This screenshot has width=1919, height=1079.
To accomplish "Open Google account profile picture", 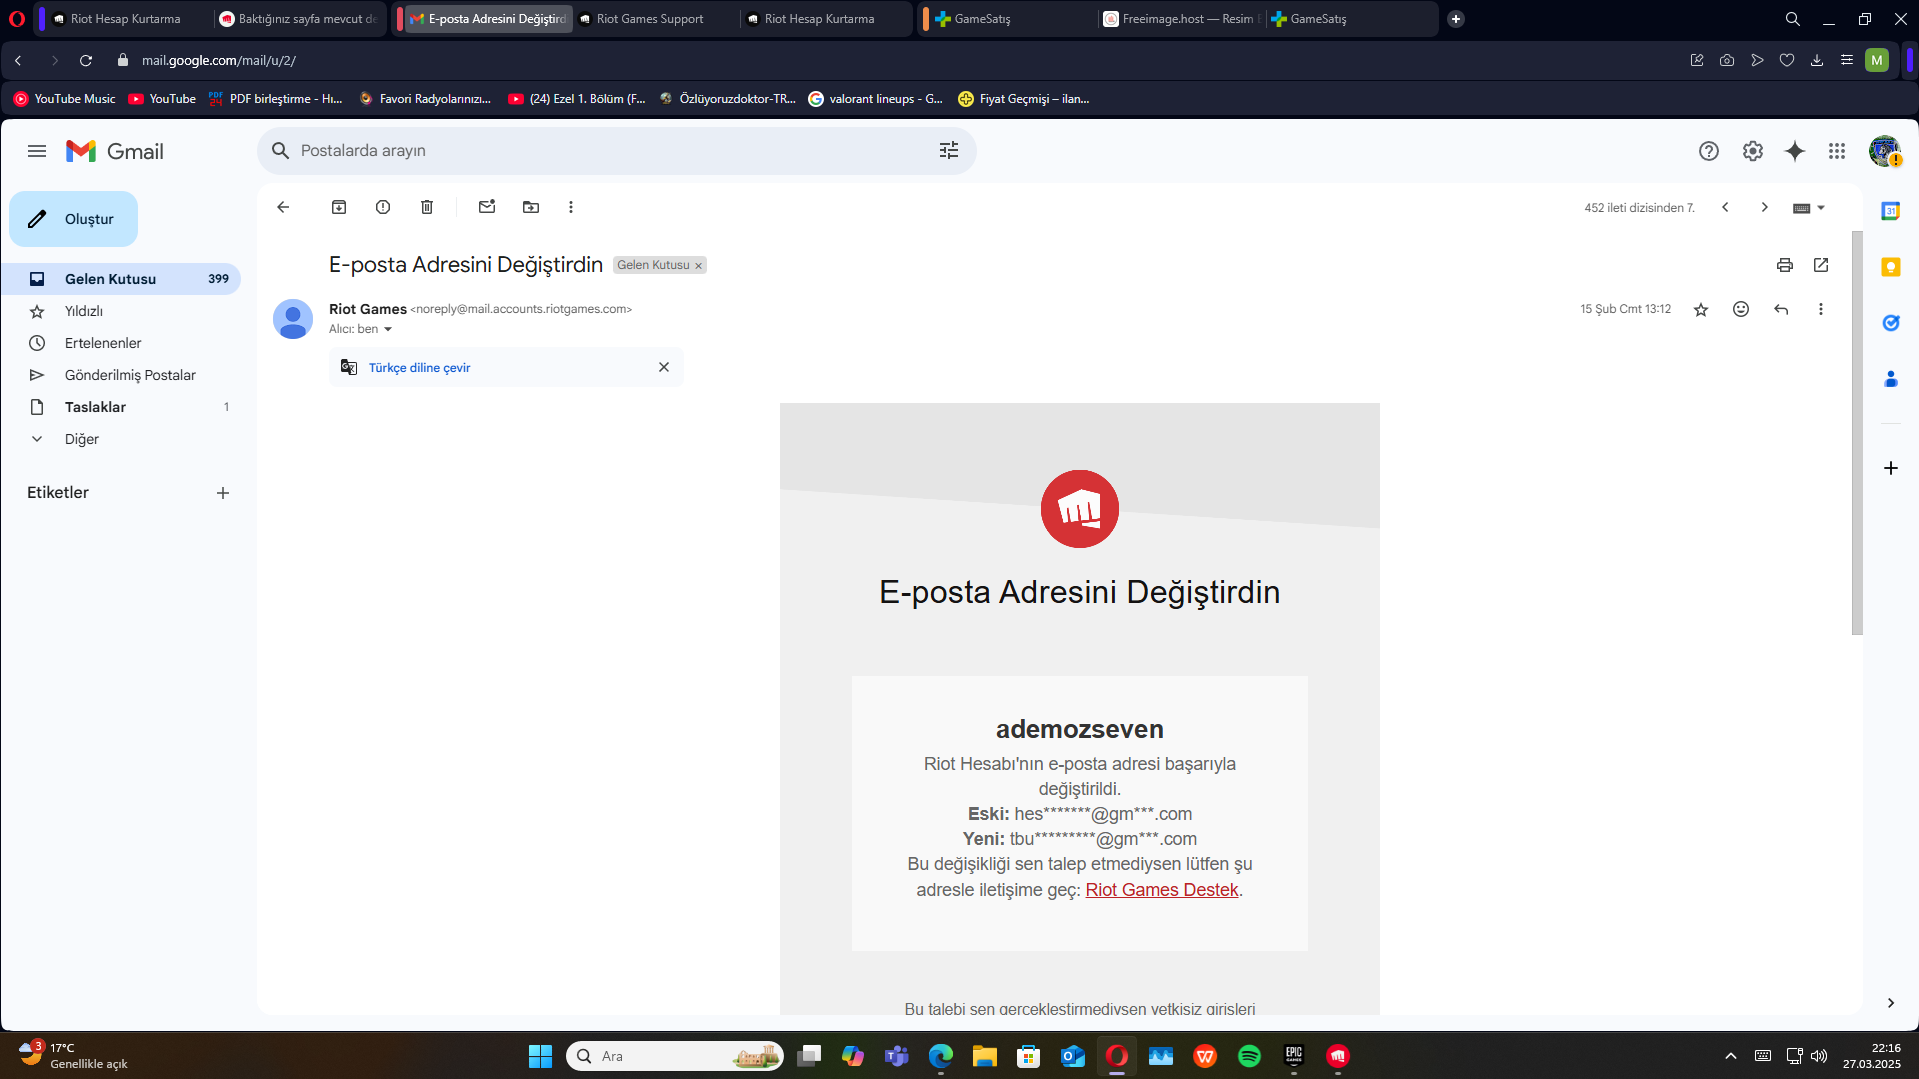I will (x=1885, y=151).
